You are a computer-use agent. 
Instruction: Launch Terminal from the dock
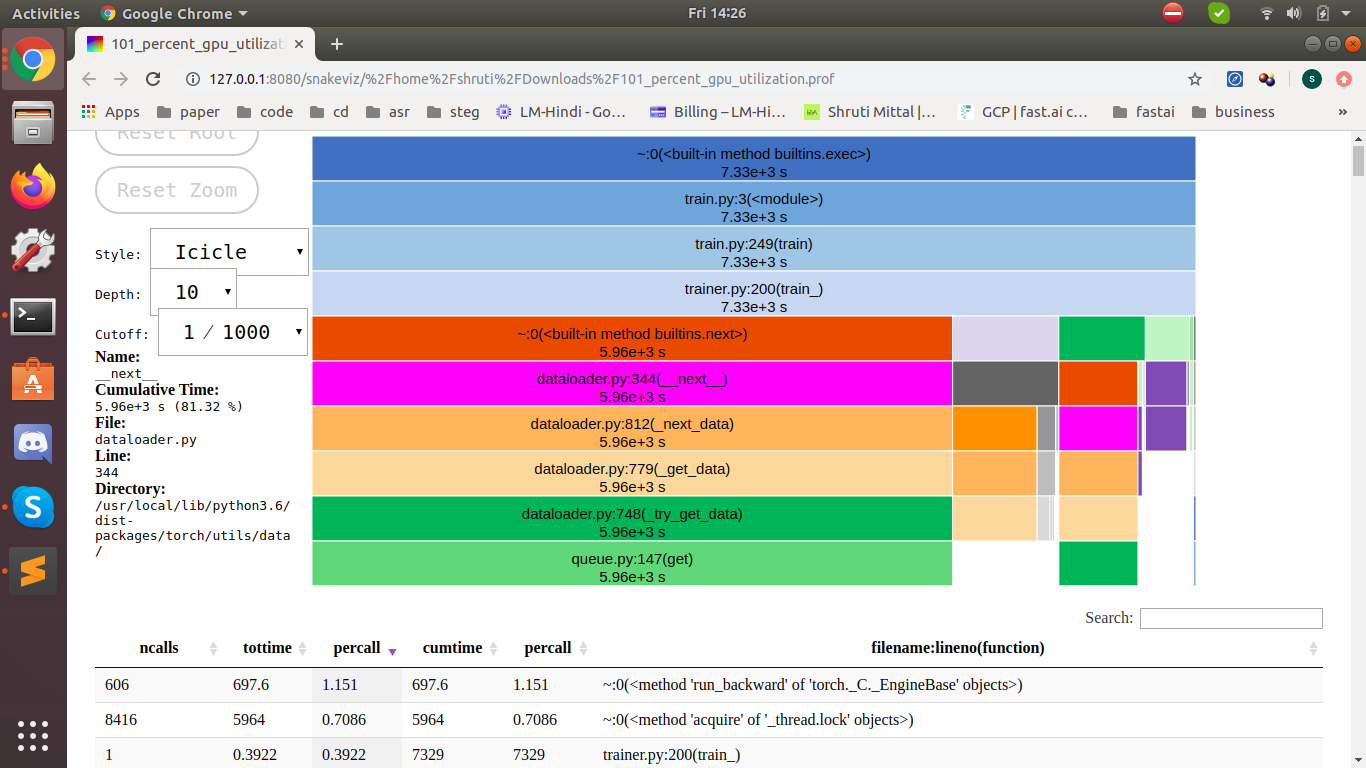[33, 316]
